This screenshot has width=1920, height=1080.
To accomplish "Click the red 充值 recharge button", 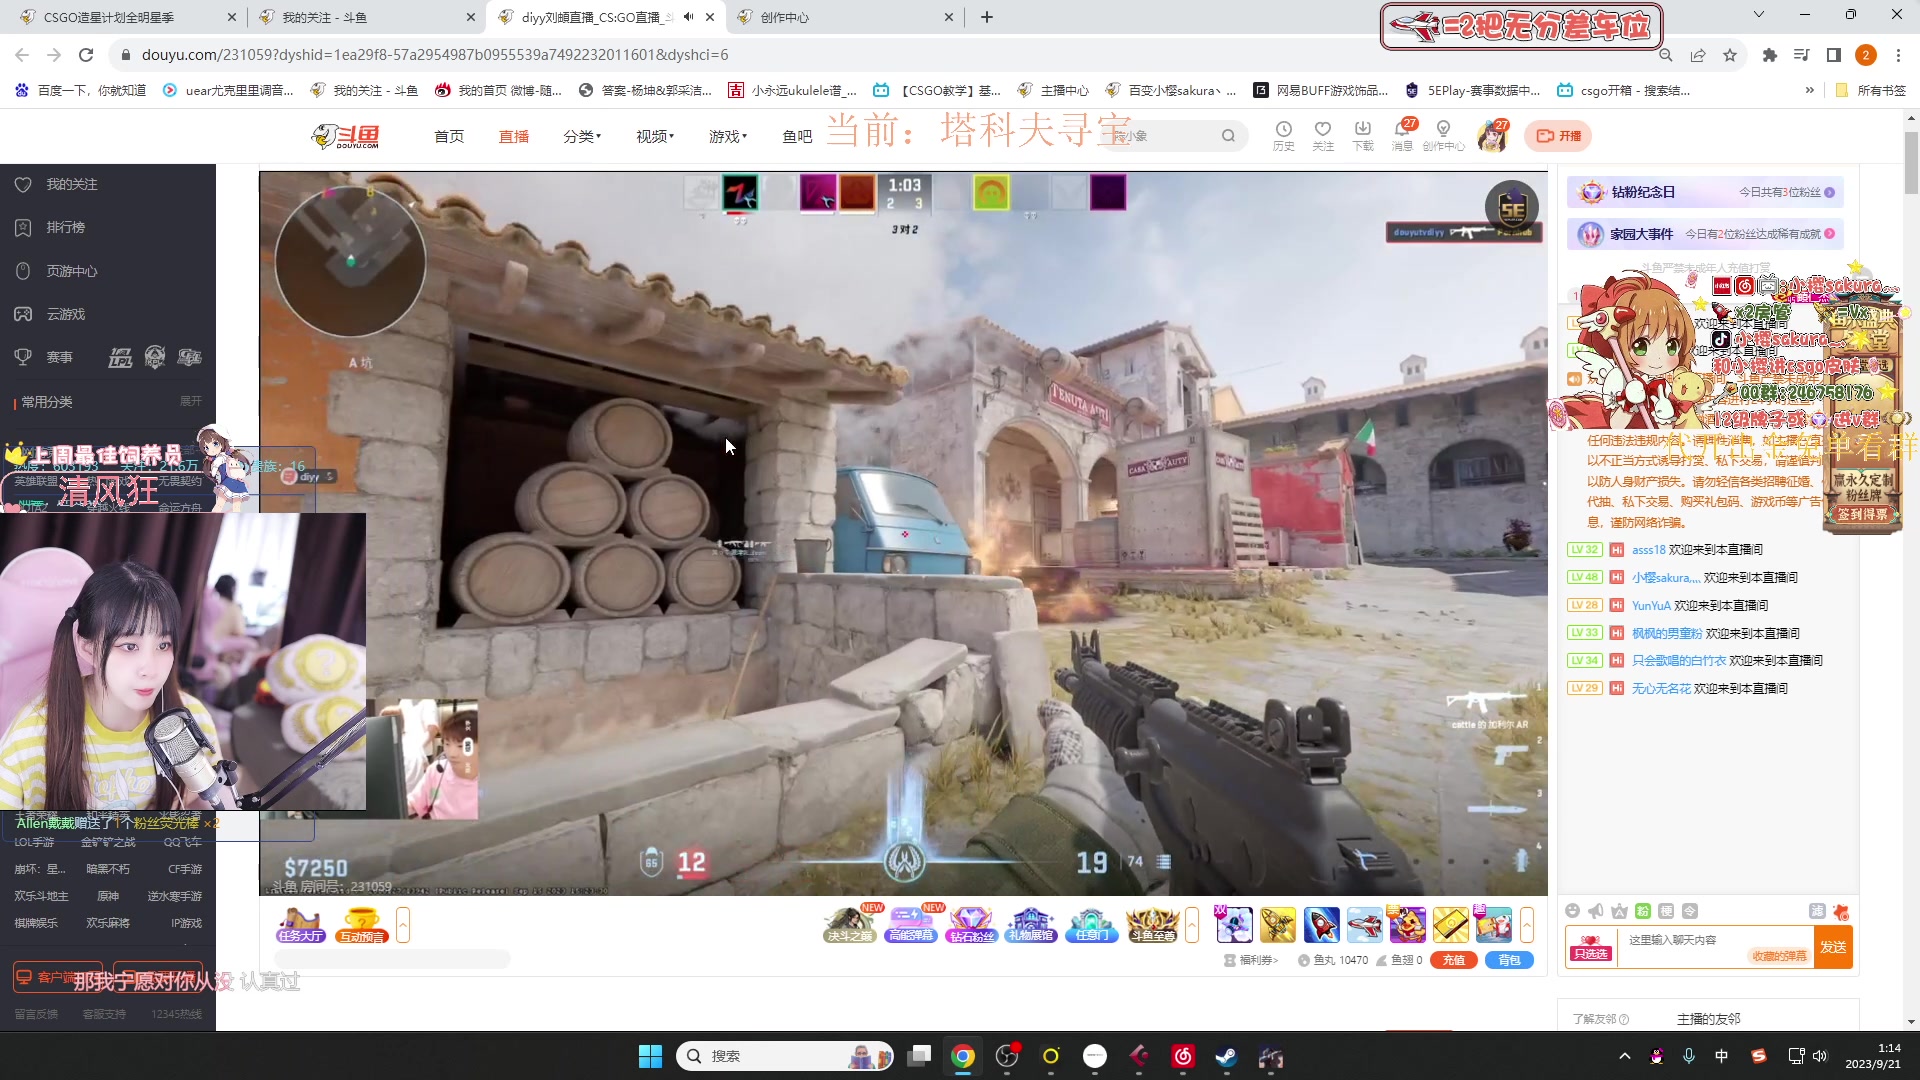I will coord(1453,960).
